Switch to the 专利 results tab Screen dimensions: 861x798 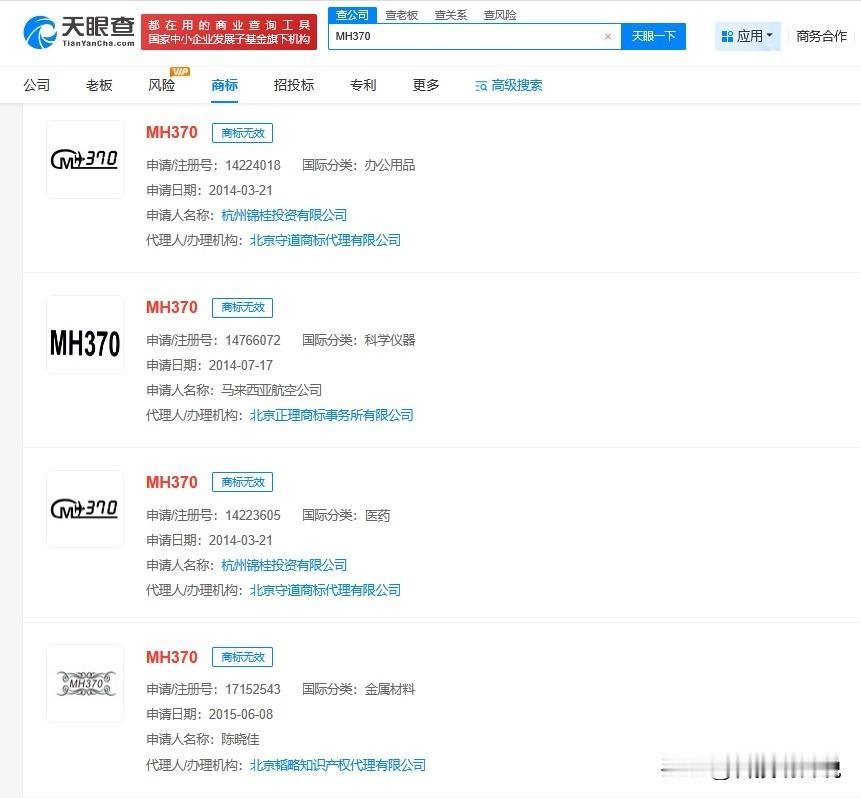[363, 85]
